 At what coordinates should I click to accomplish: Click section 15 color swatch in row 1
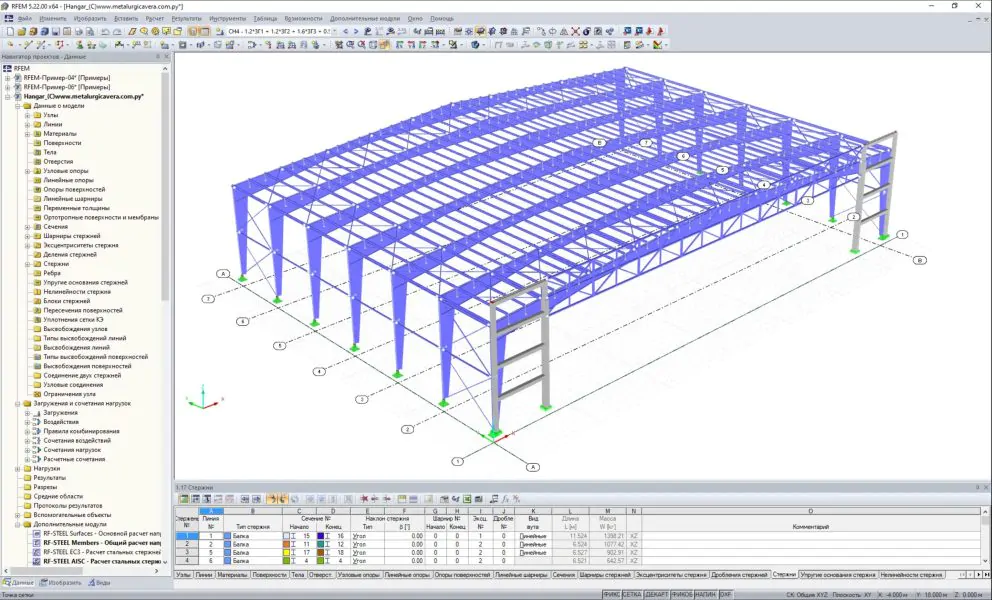coord(286,536)
